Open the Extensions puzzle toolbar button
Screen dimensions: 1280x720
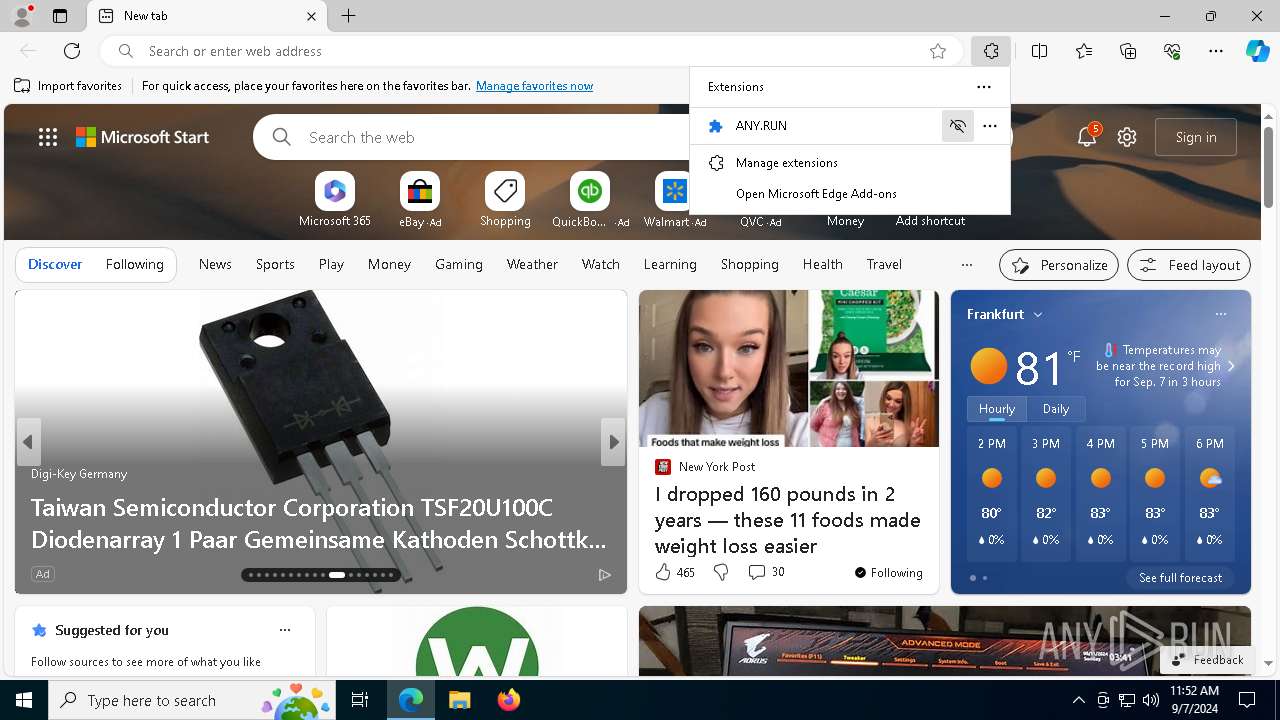pyautogui.click(x=991, y=51)
